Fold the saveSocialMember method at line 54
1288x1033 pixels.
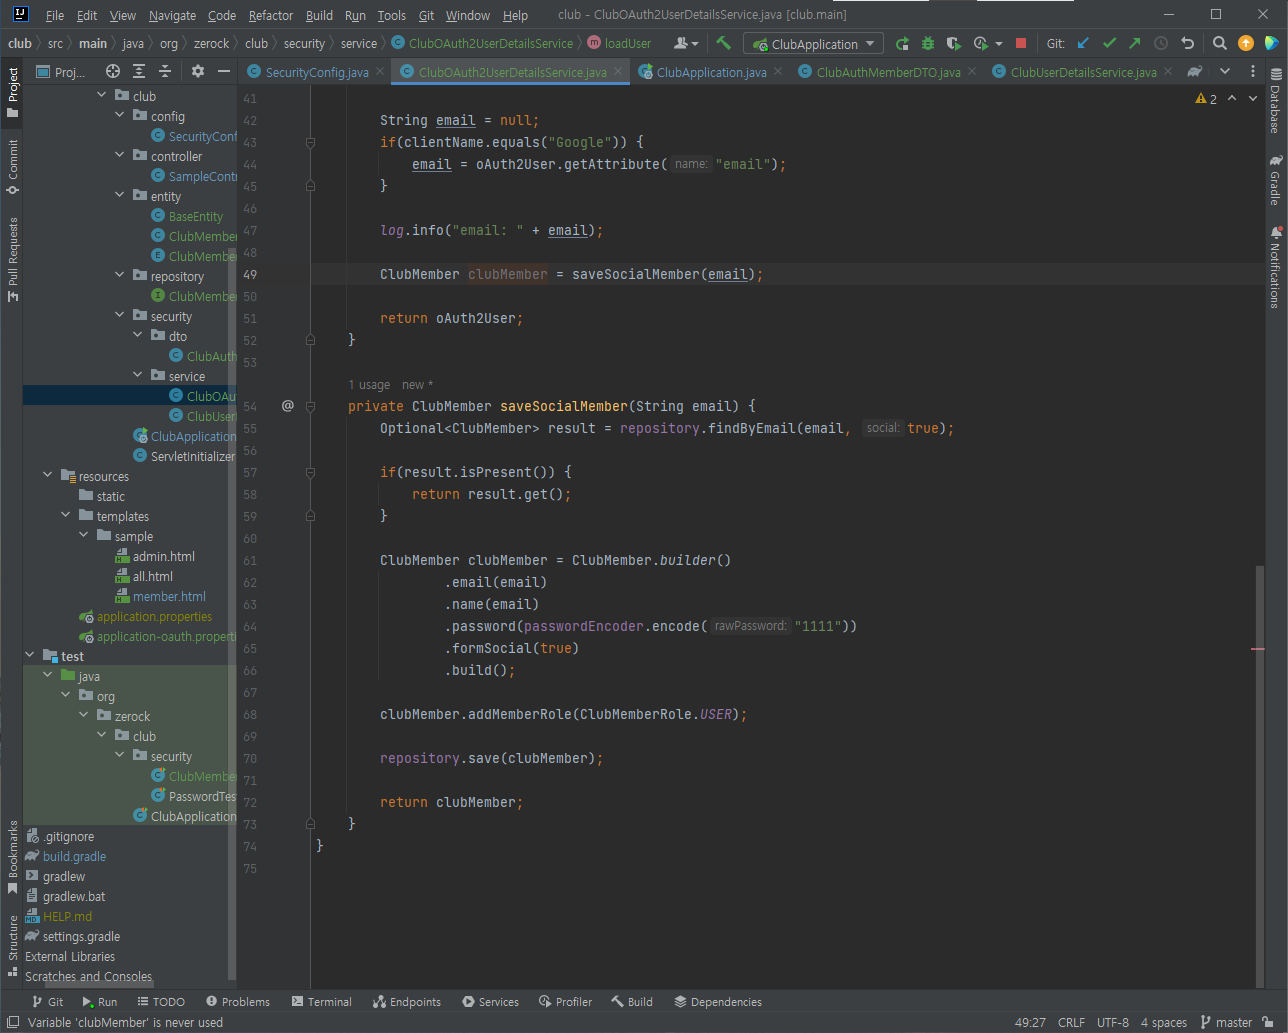[310, 406]
